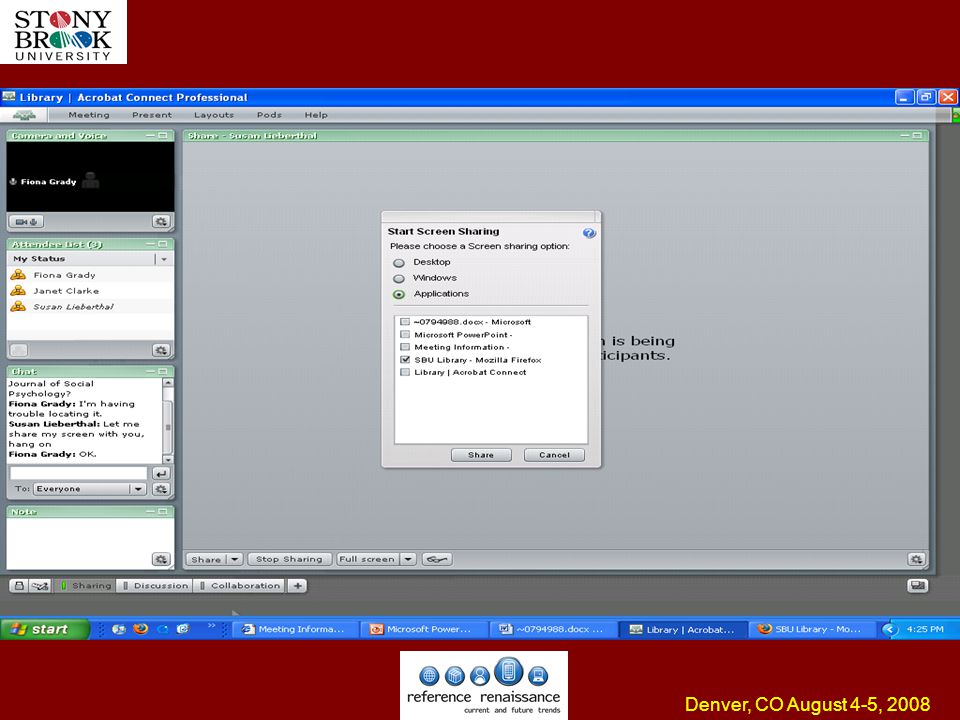Click Stop Sharing button

pos(289,559)
